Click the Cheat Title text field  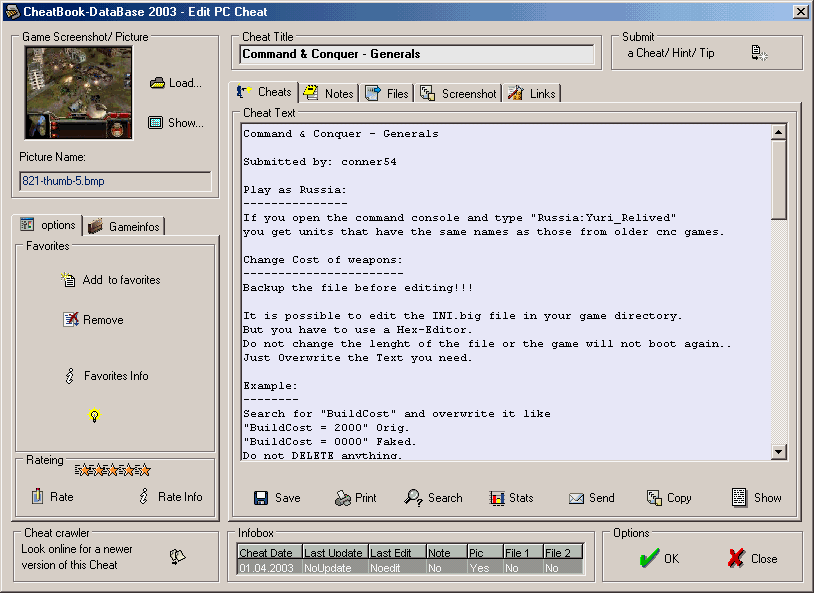418,54
